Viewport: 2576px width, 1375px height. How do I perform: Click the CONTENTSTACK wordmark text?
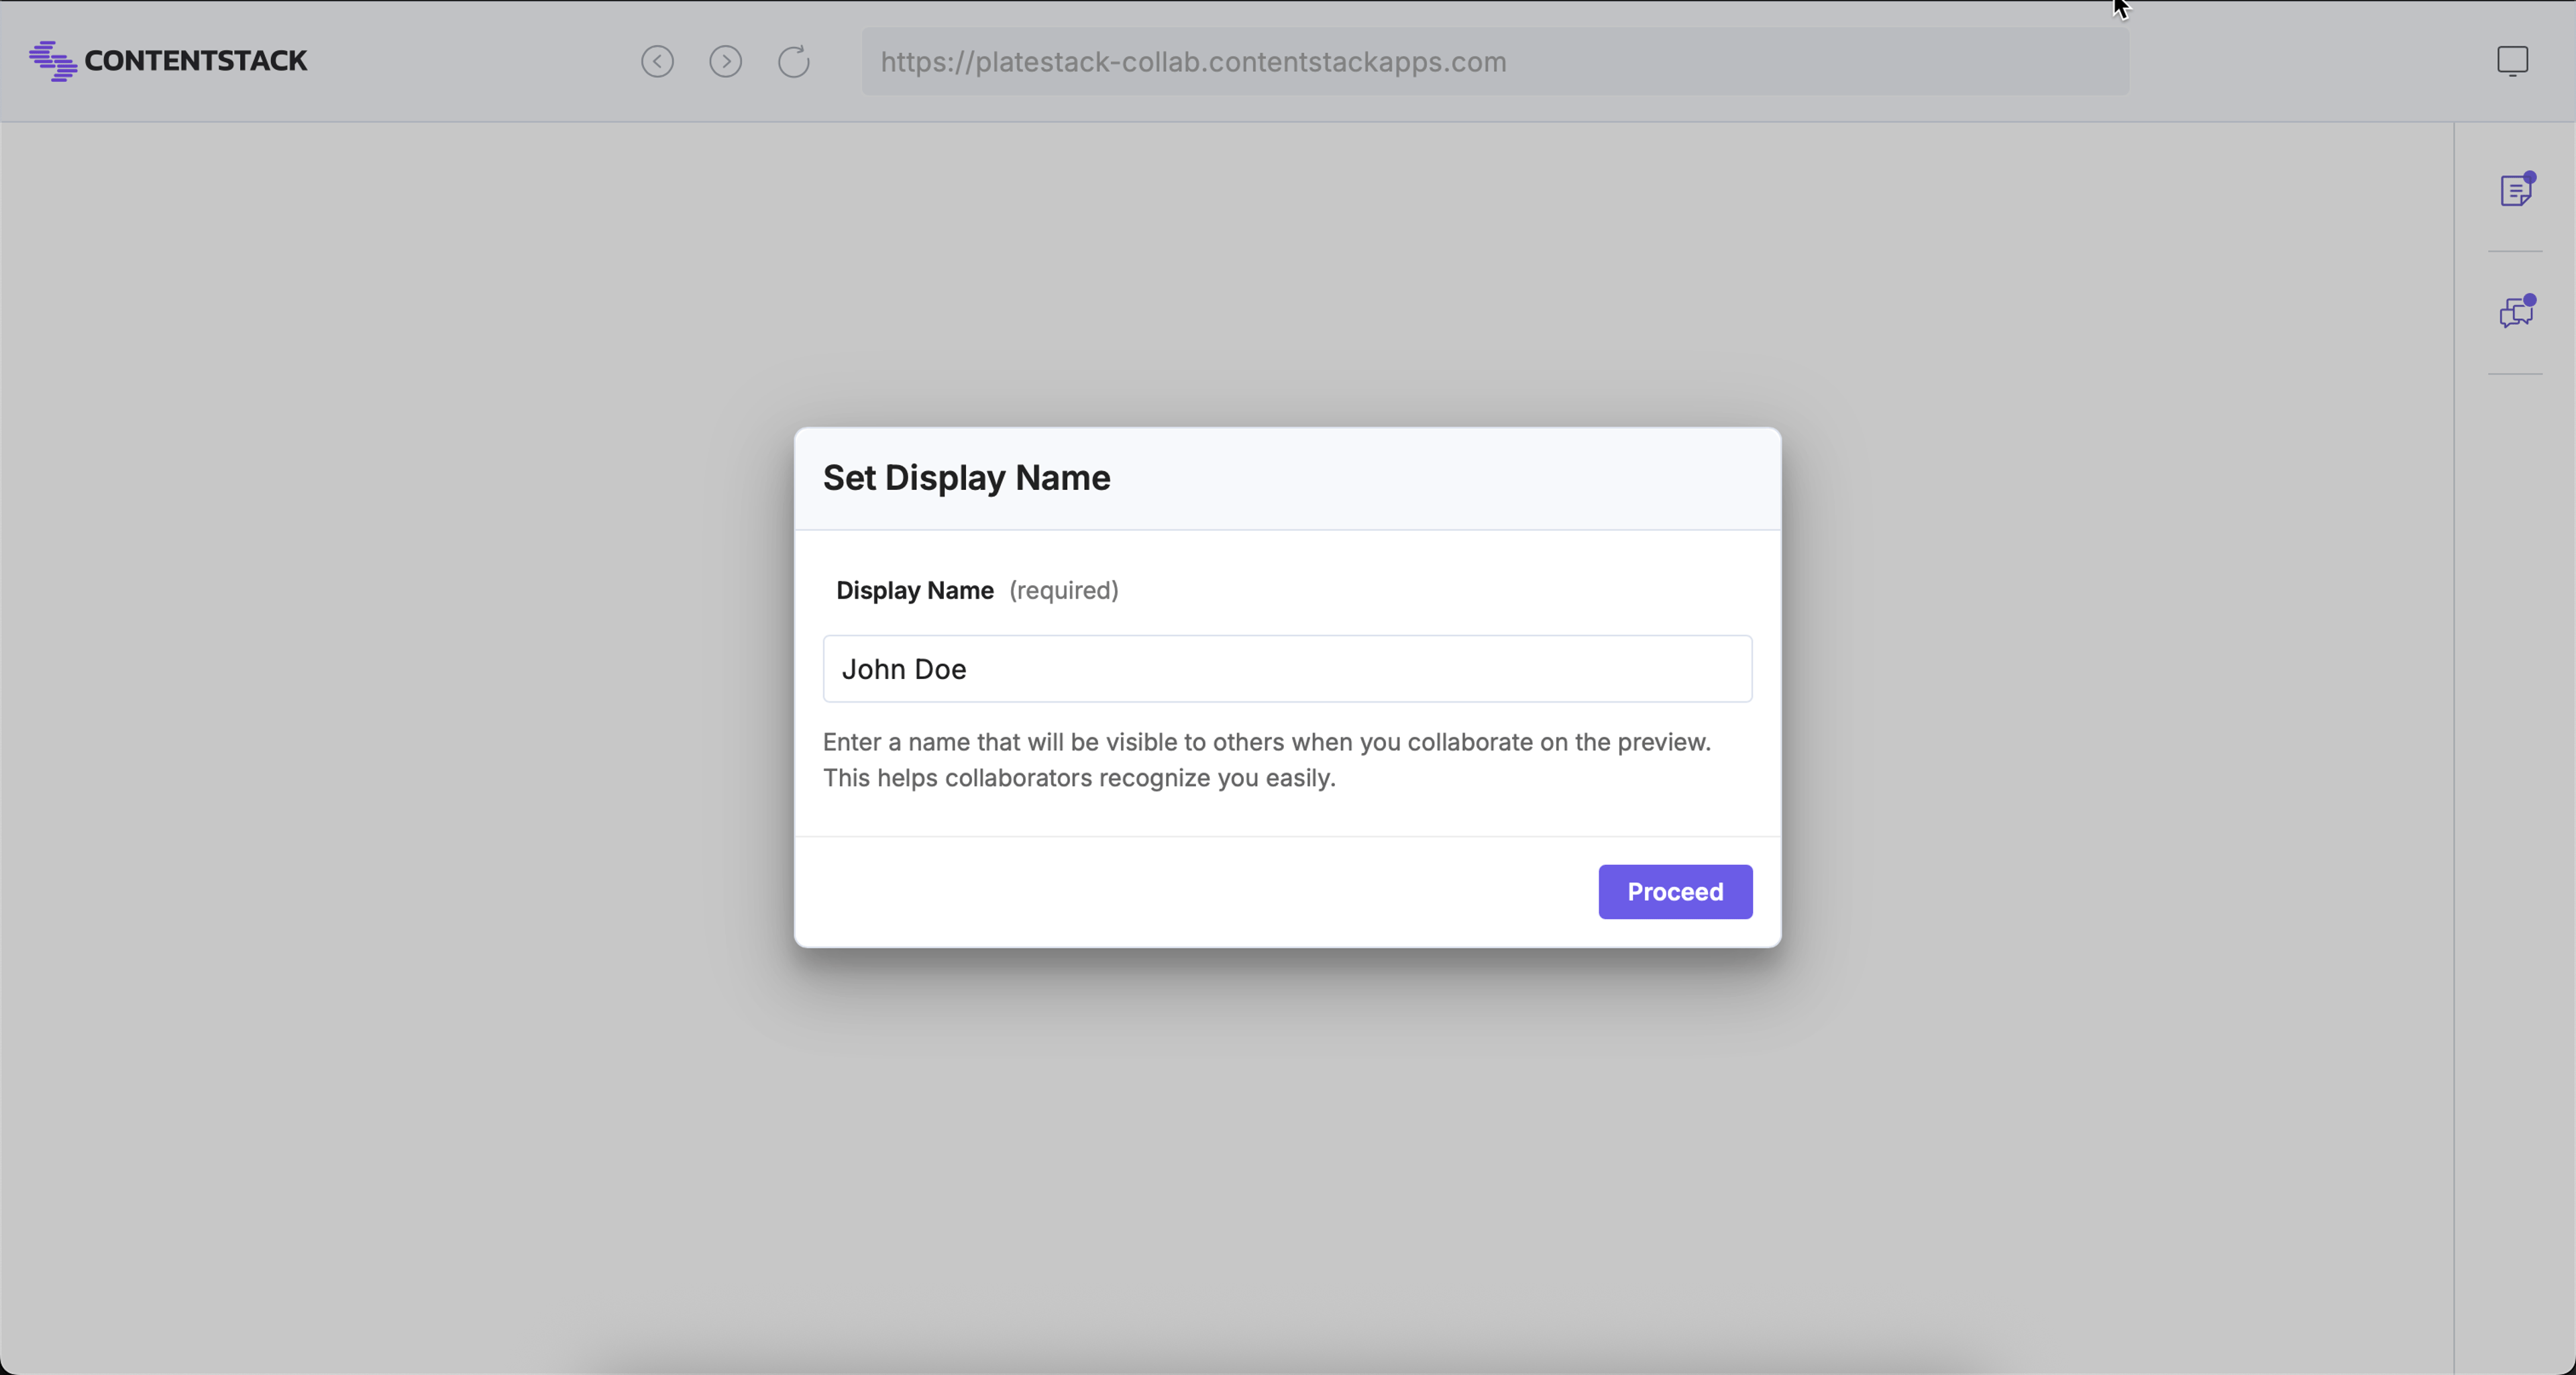196,61
